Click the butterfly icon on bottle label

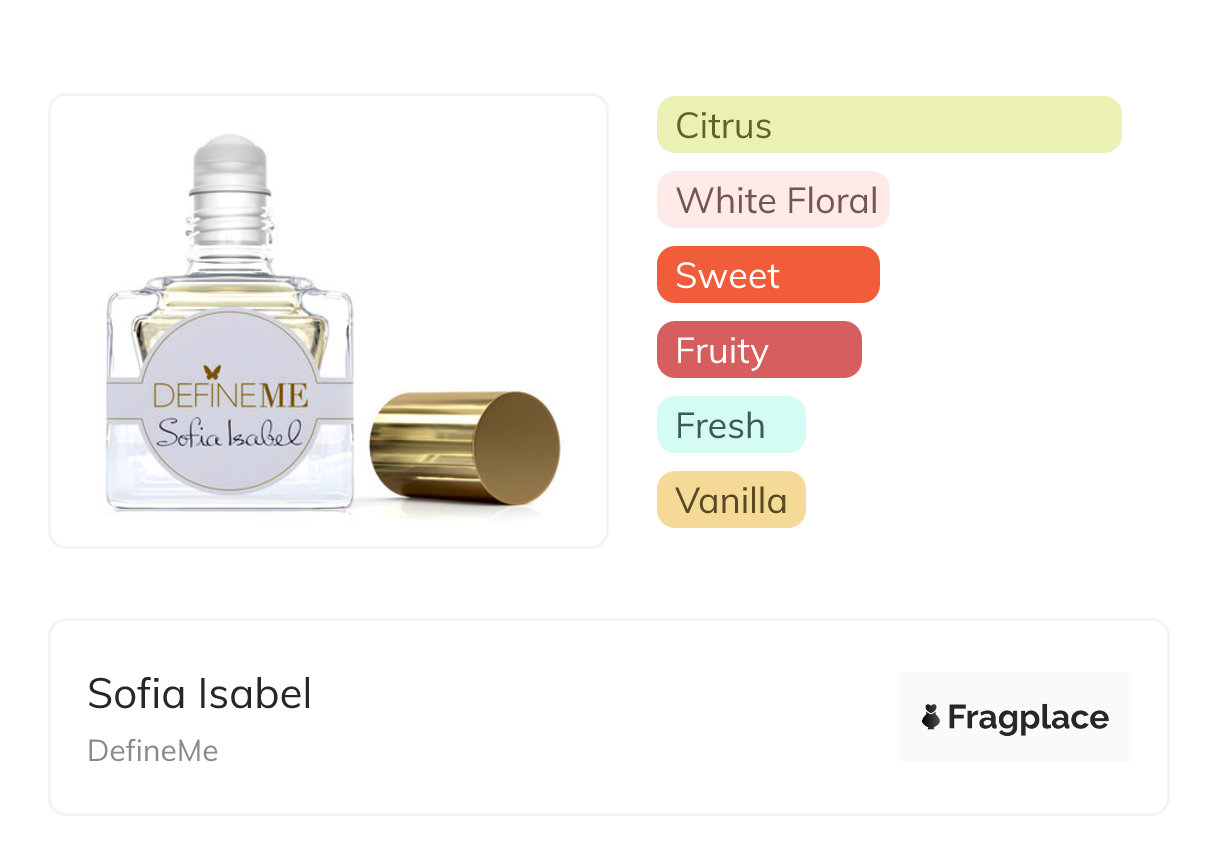pyautogui.click(x=213, y=373)
